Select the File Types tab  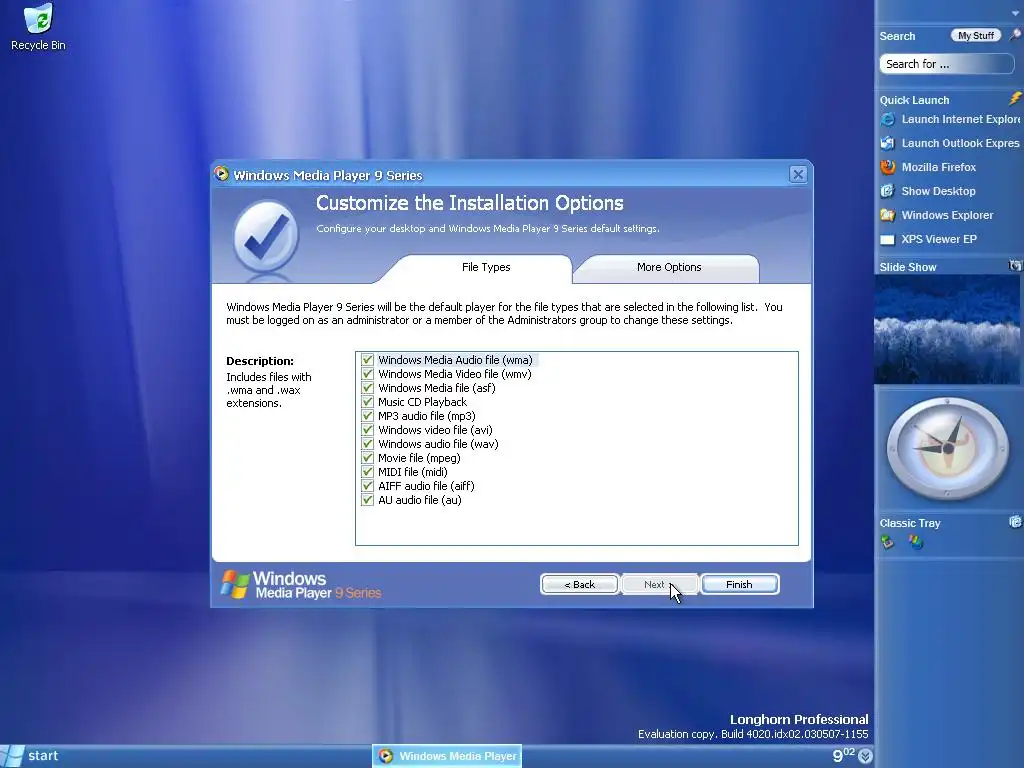486,268
